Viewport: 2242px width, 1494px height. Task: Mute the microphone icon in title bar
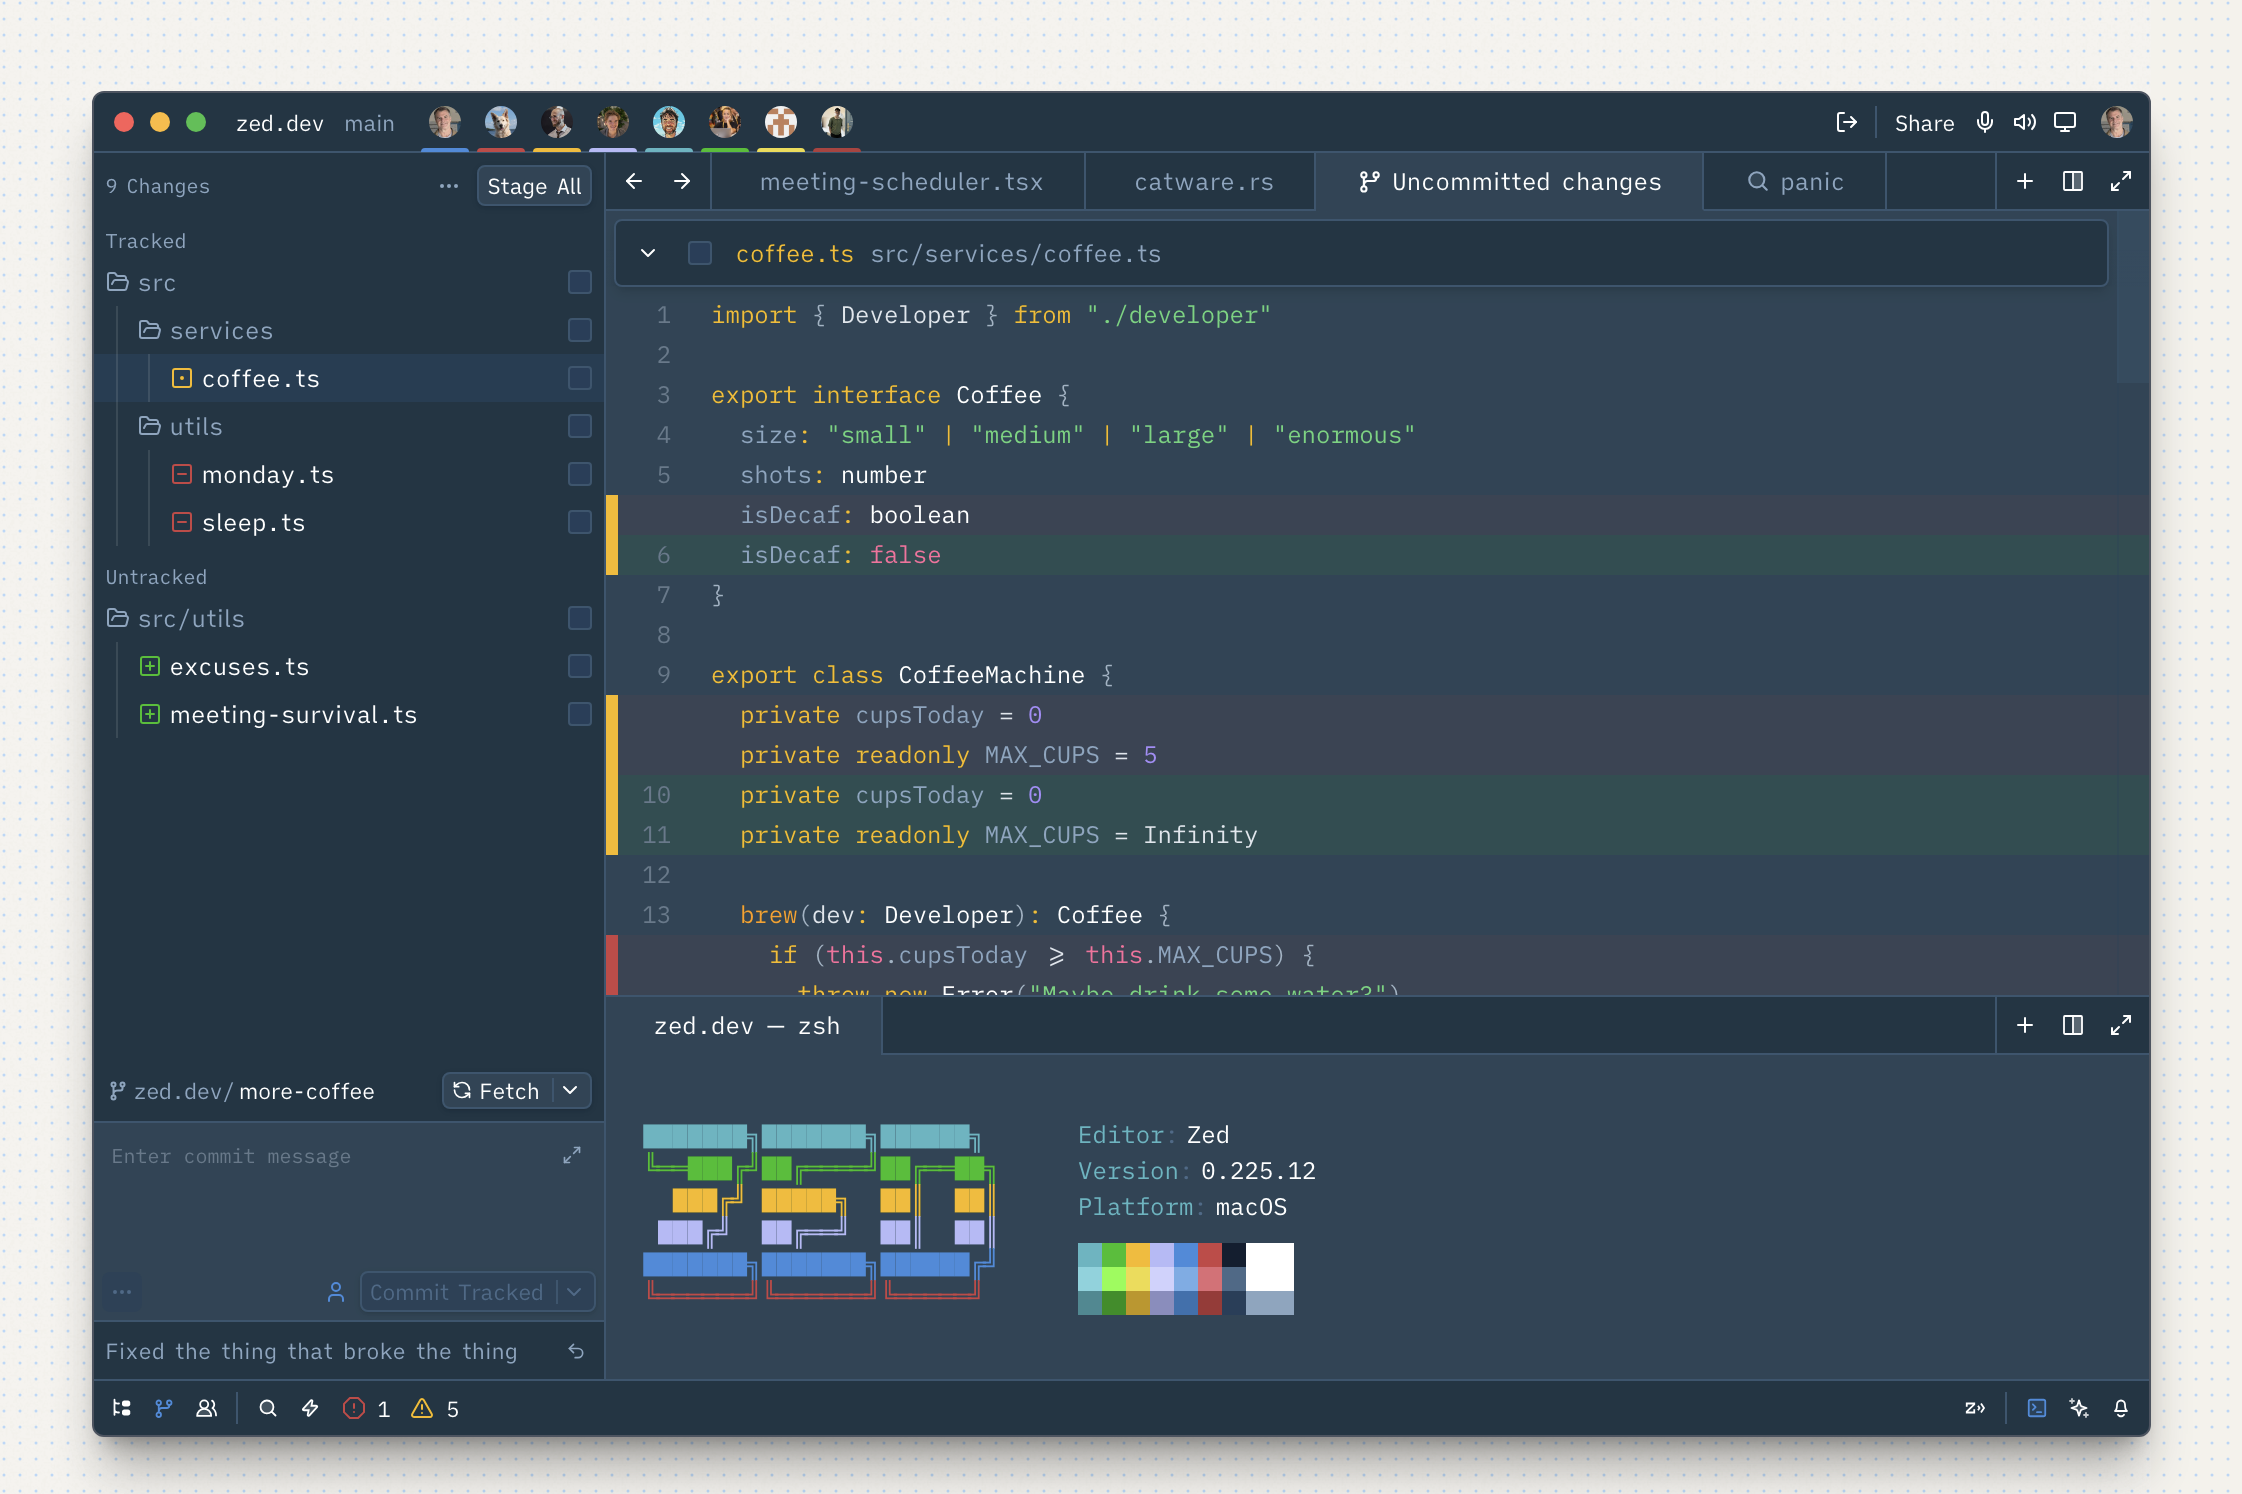1985,122
